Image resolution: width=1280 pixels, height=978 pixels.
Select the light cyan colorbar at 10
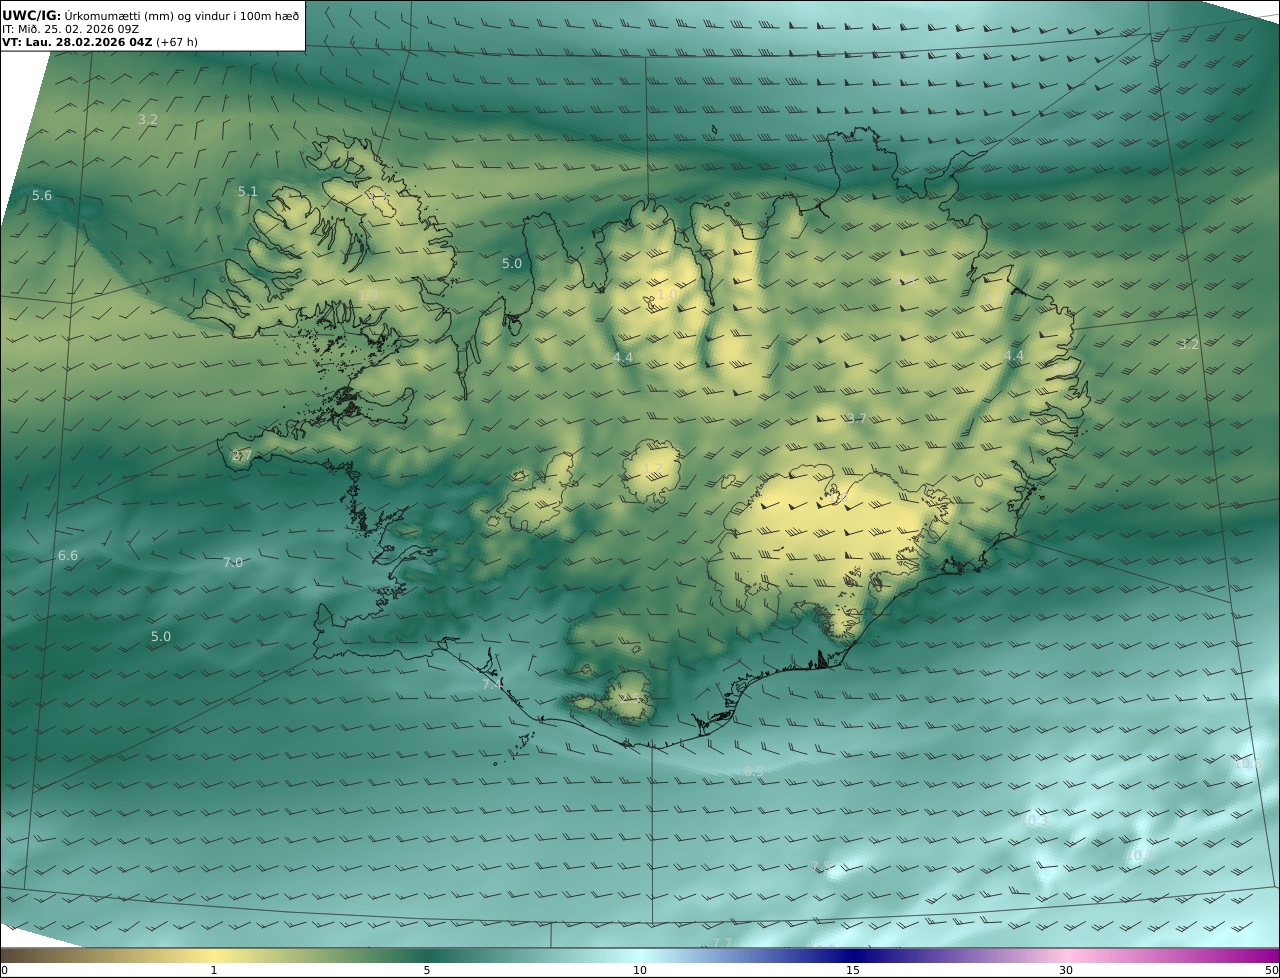[x=640, y=956]
